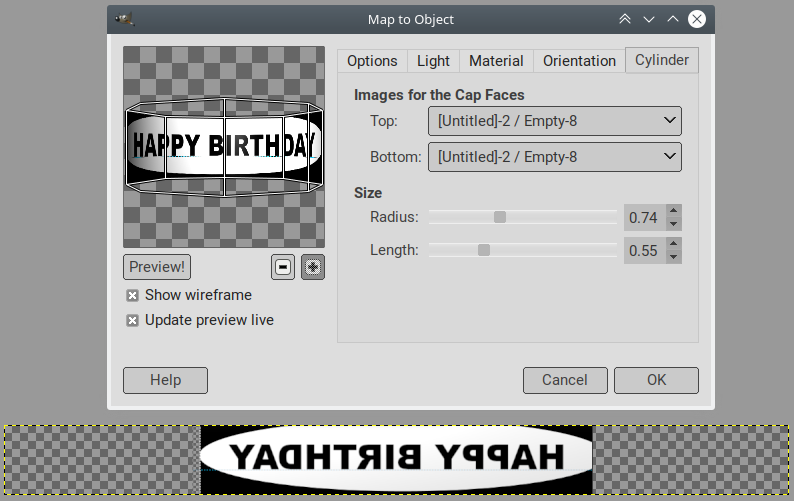Toggle the Show wireframe checkbox
794x501 pixels.
(x=132, y=295)
